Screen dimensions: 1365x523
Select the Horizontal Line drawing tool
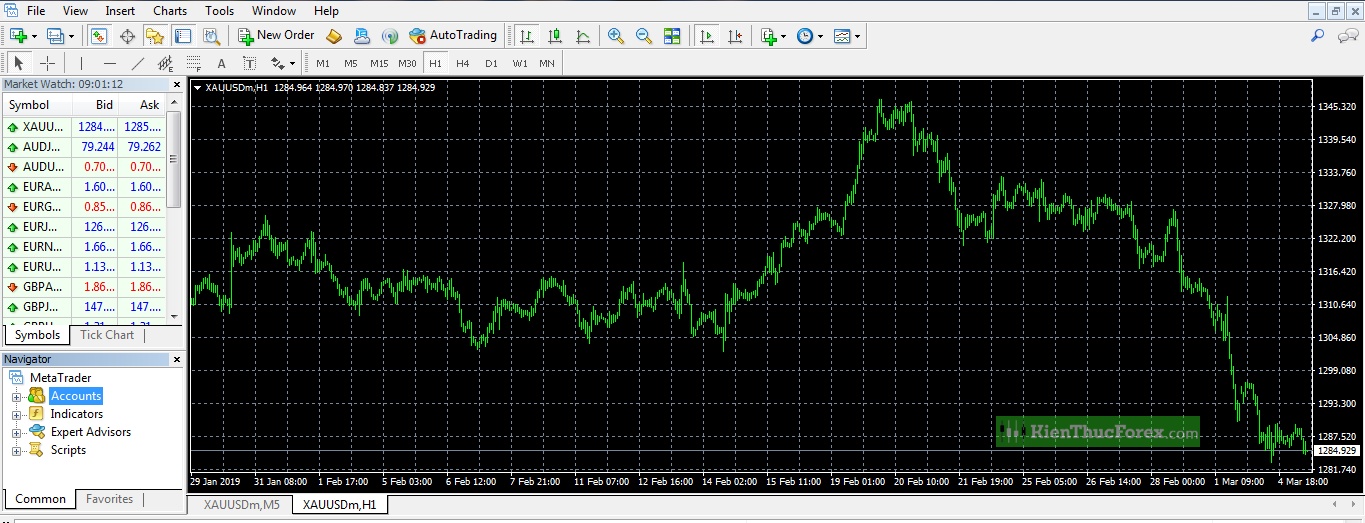pos(110,63)
